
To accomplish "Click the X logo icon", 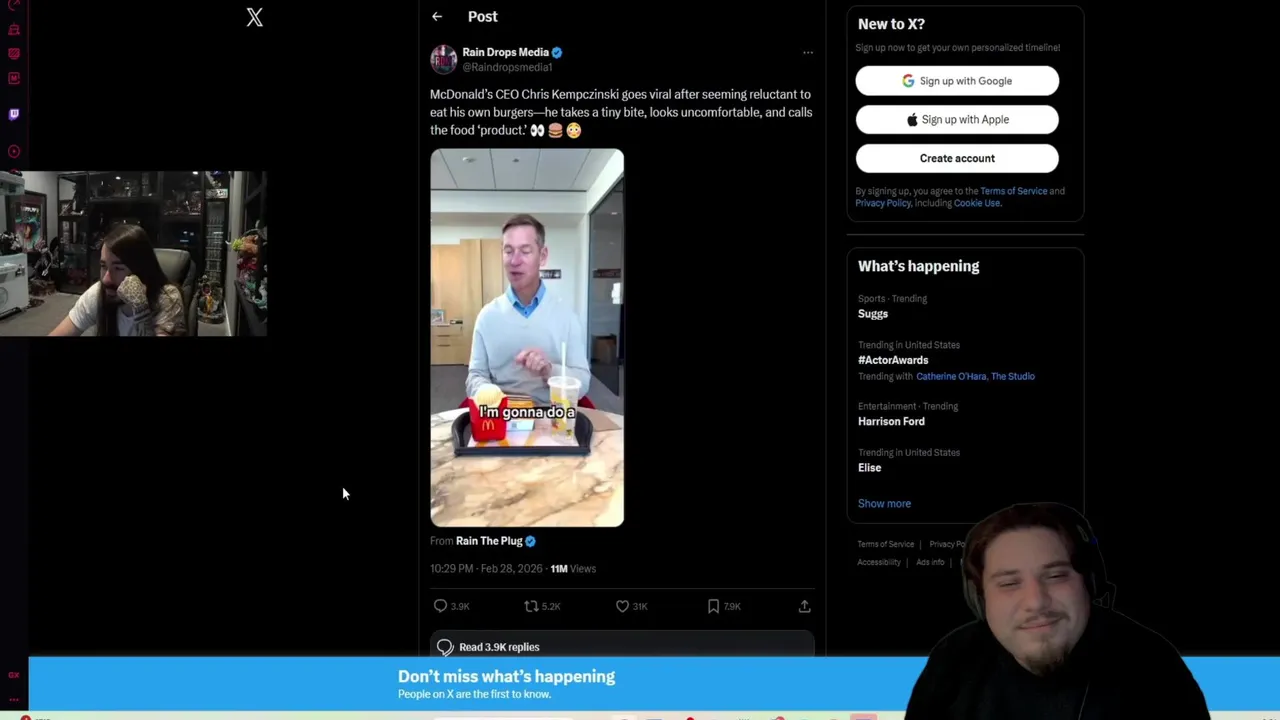I will click(x=255, y=17).
